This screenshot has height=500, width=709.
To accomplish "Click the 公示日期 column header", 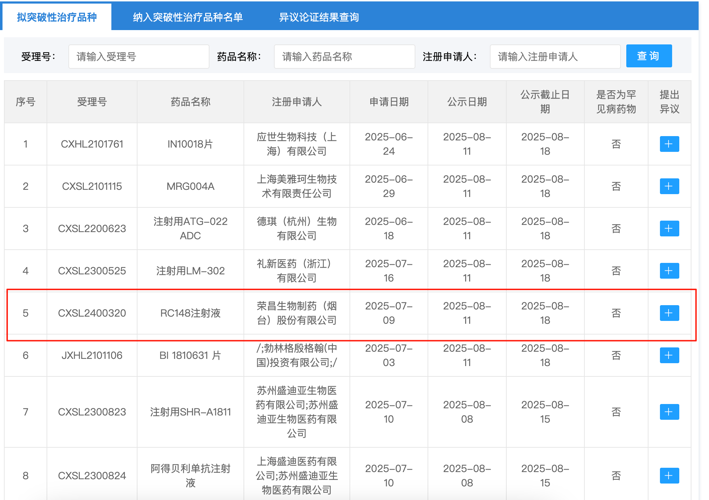I will (x=467, y=102).
